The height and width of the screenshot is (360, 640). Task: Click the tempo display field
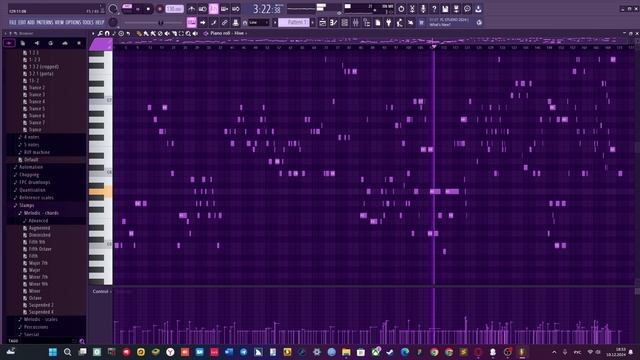(174, 9)
